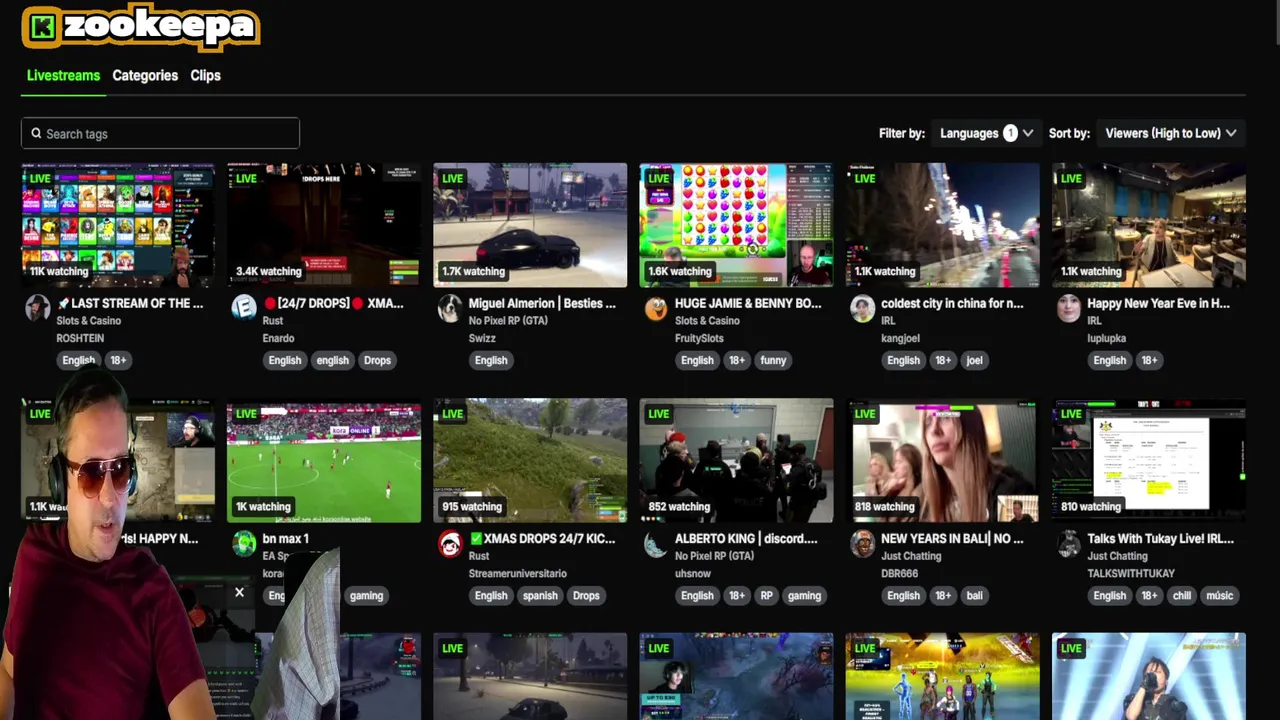Open HUGE JAMIE & BENNY BO... title

748,303
